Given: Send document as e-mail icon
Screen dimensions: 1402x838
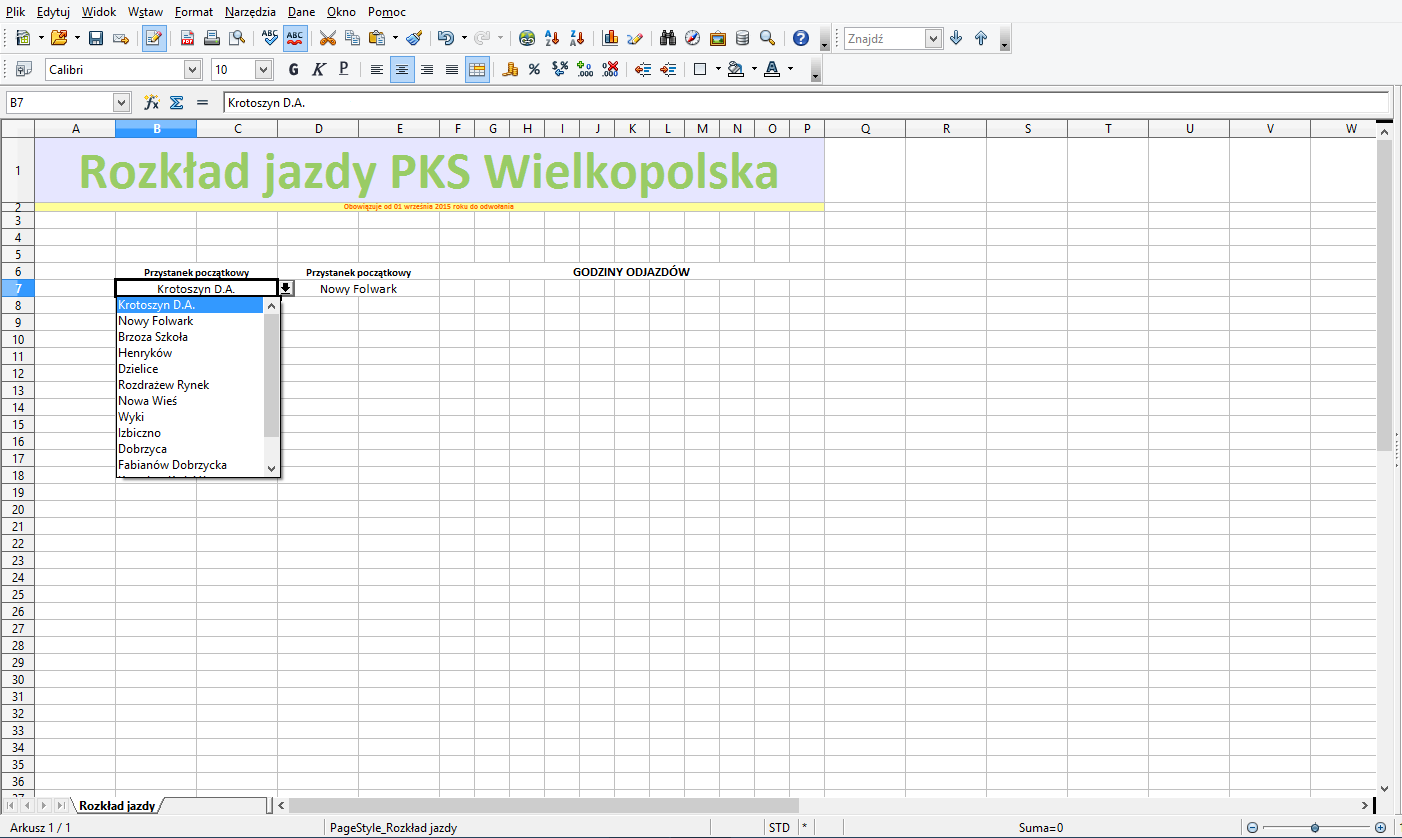Looking at the screenshot, I should click(121, 38).
